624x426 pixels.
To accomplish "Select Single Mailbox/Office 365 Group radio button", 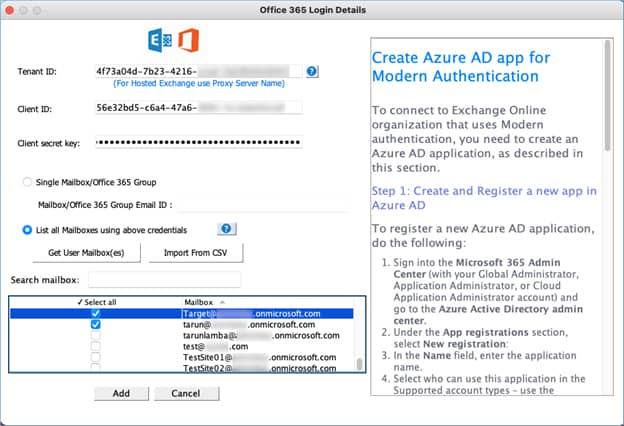I will (x=27, y=182).
